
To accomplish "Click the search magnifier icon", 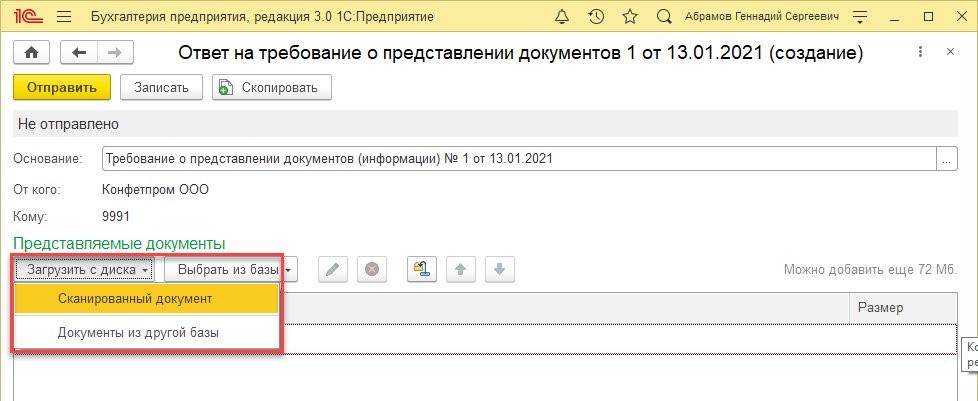I will coord(665,16).
